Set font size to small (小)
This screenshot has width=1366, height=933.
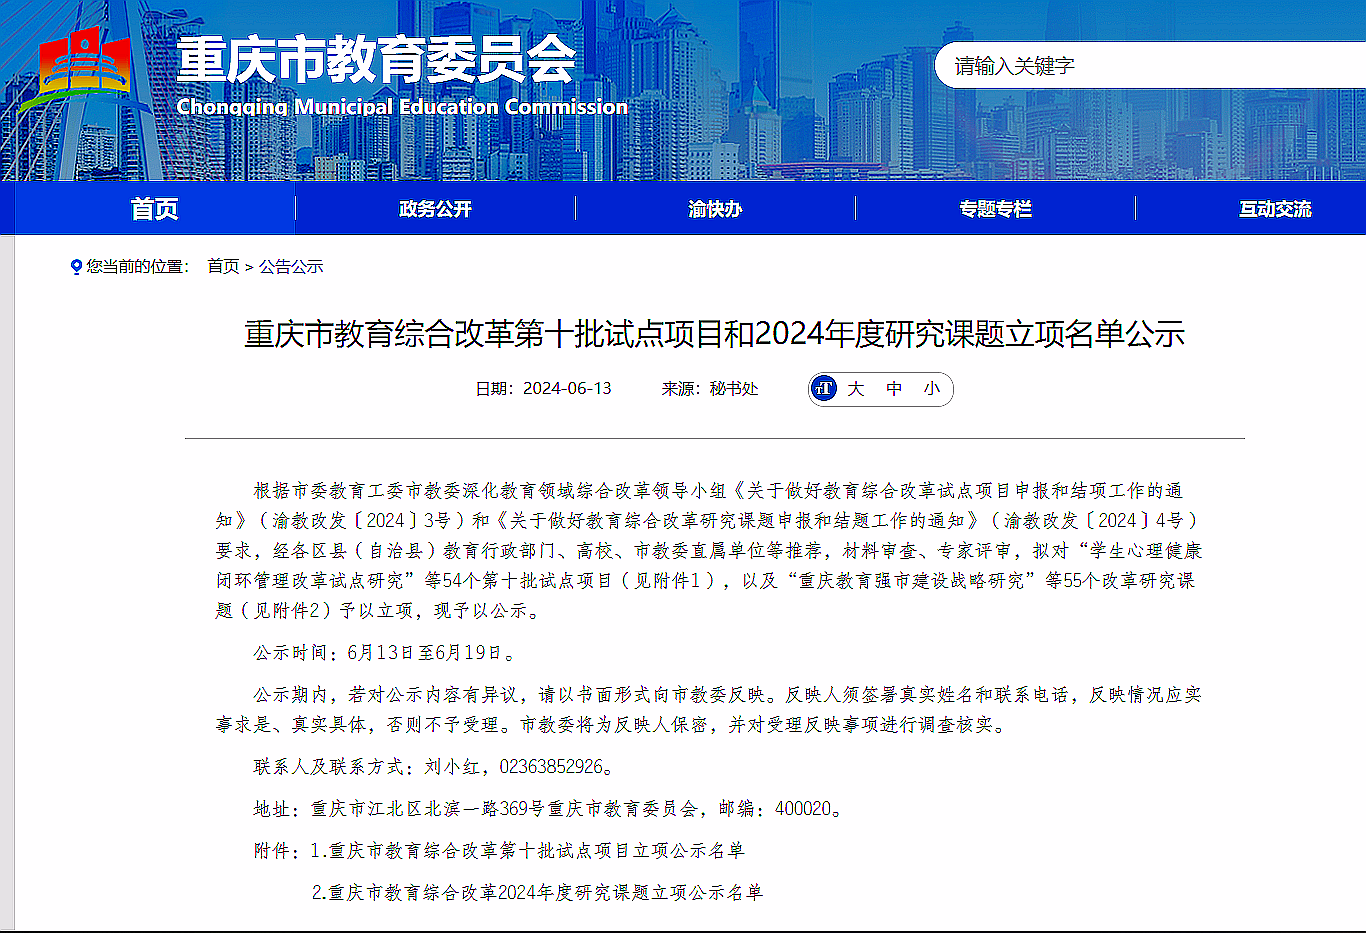(932, 389)
